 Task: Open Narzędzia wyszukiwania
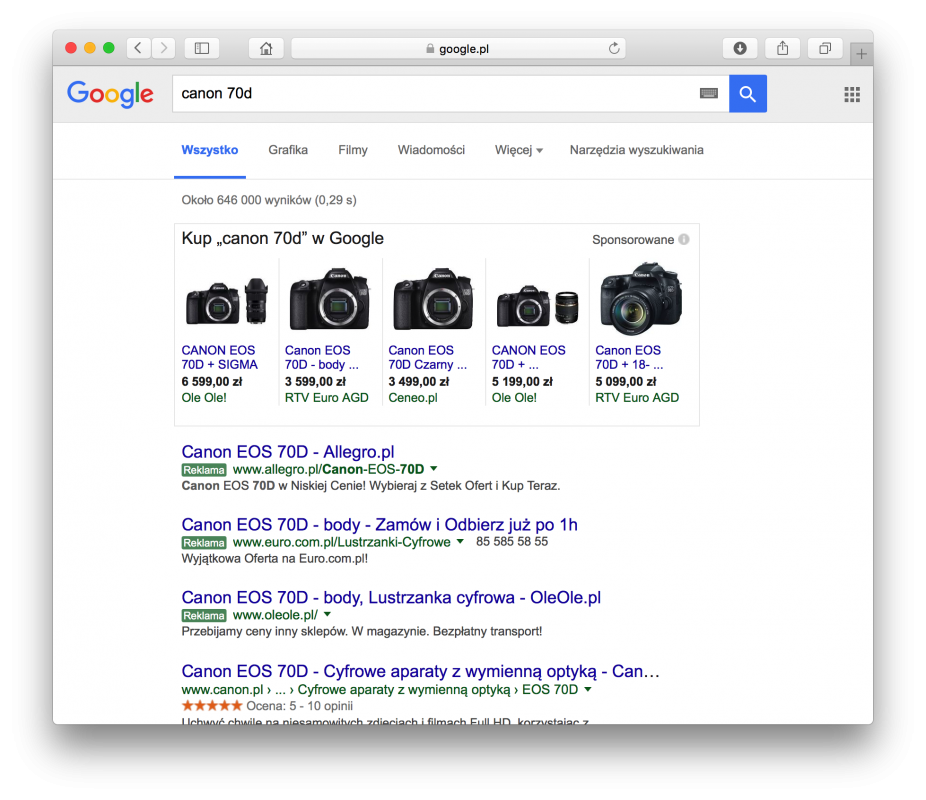(635, 150)
